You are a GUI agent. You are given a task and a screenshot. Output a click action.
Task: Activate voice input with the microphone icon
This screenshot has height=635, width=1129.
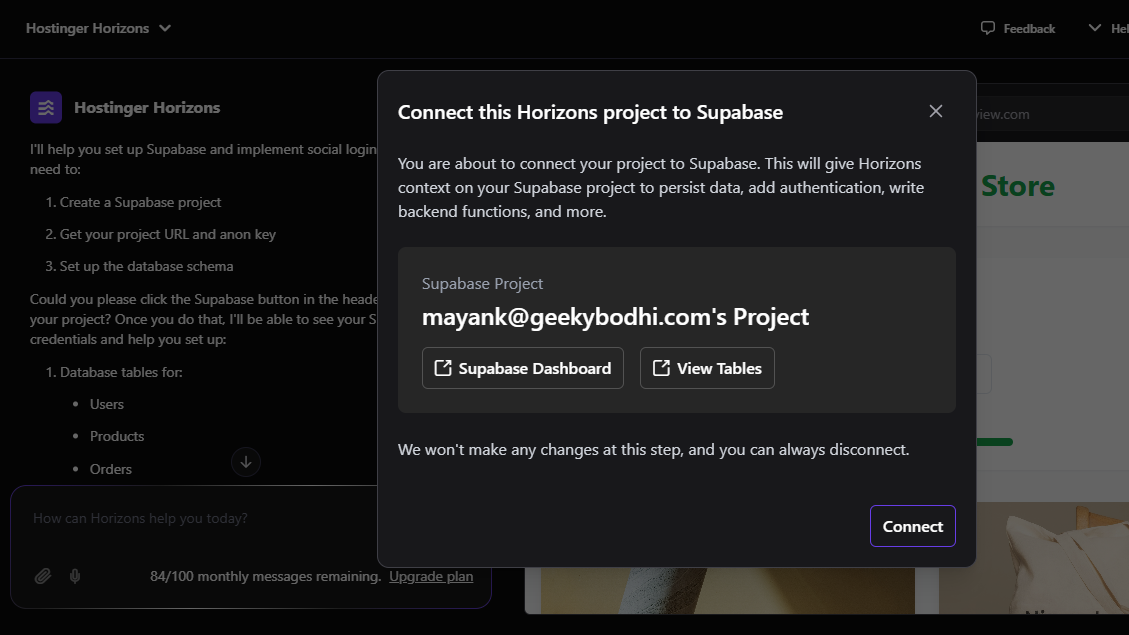click(x=74, y=576)
